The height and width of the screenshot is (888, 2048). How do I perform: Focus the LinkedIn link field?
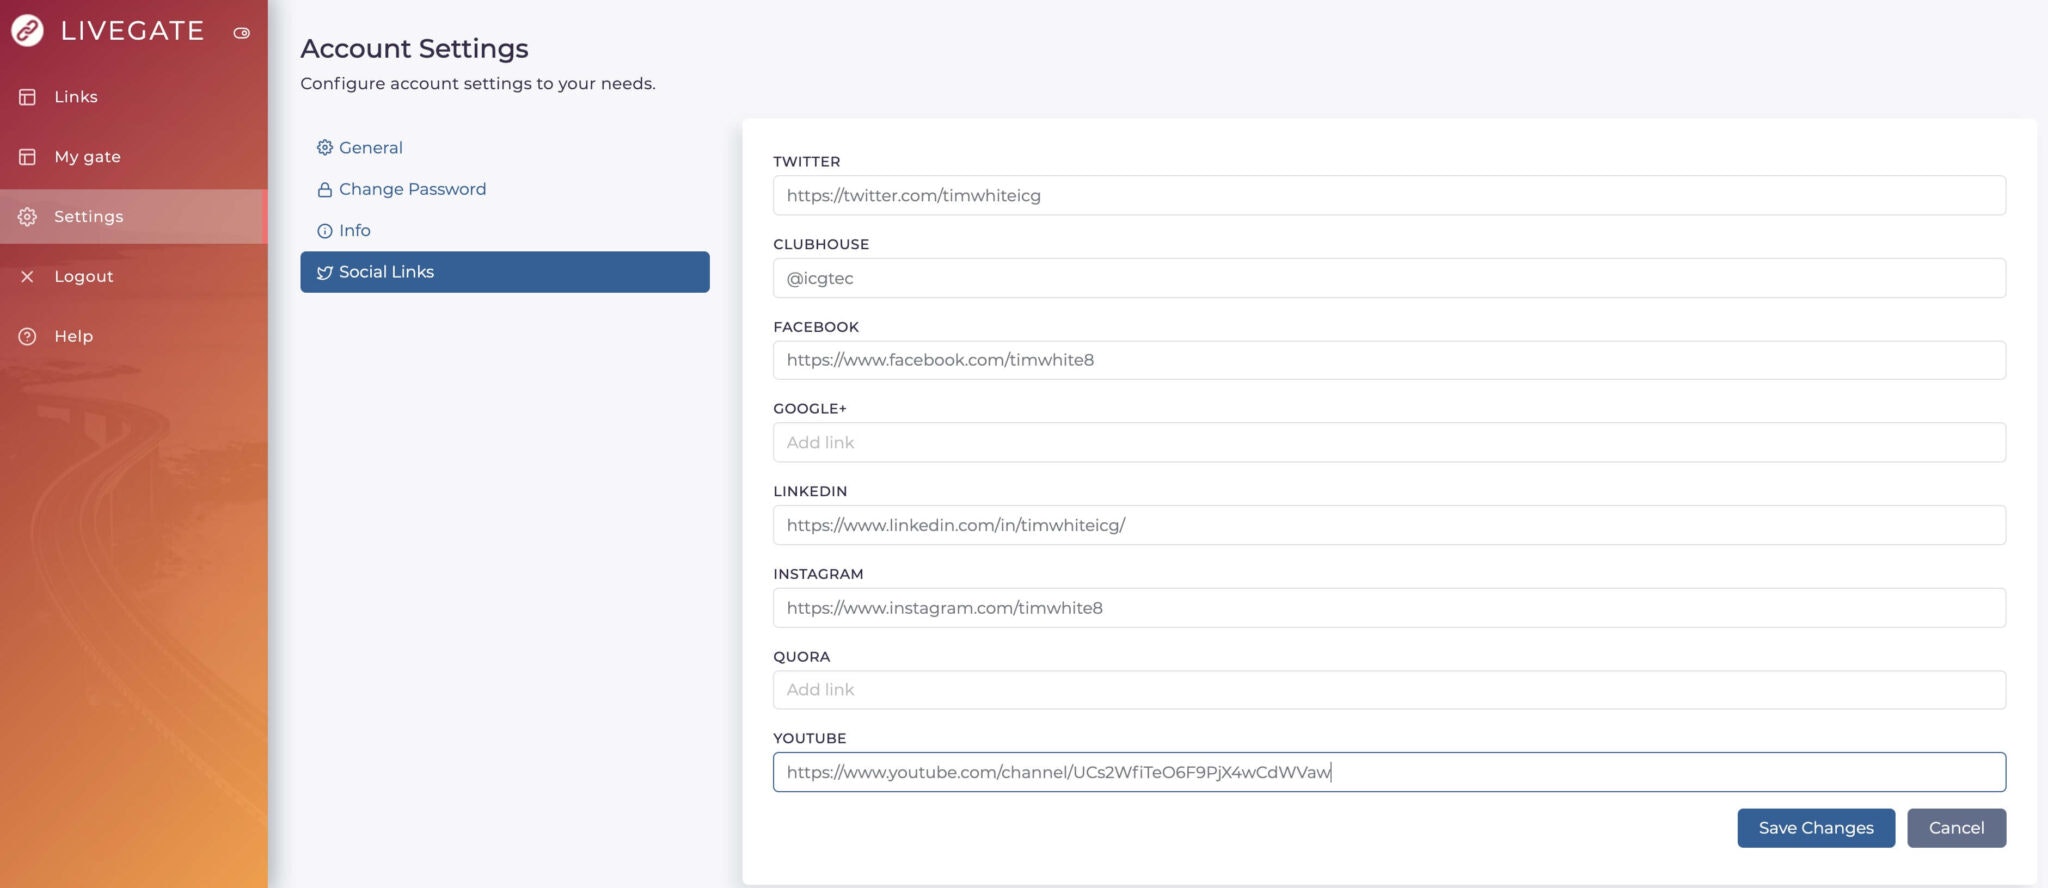click(x=1389, y=525)
